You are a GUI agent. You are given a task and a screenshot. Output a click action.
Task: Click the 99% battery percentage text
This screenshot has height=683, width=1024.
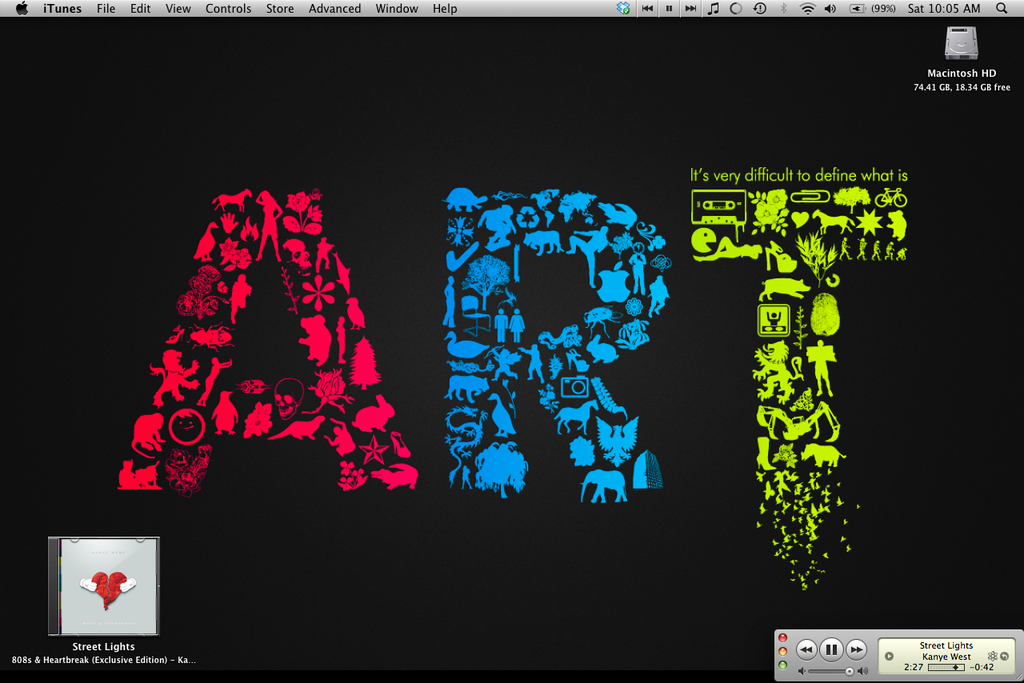pyautogui.click(x=883, y=8)
